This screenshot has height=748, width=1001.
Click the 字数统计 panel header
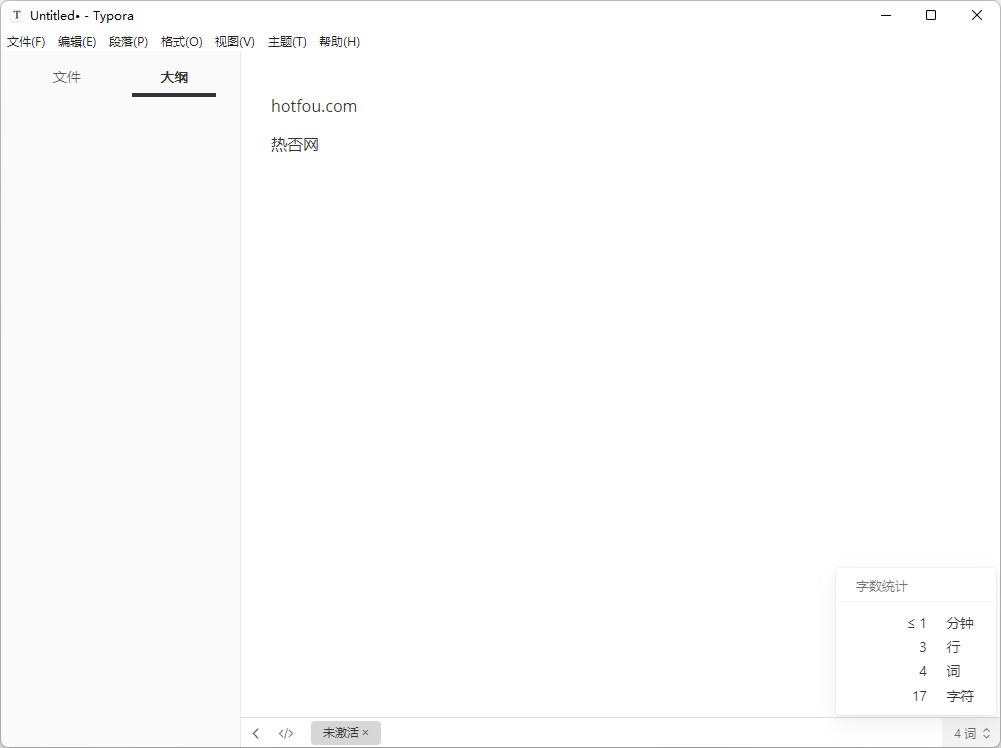(x=882, y=586)
